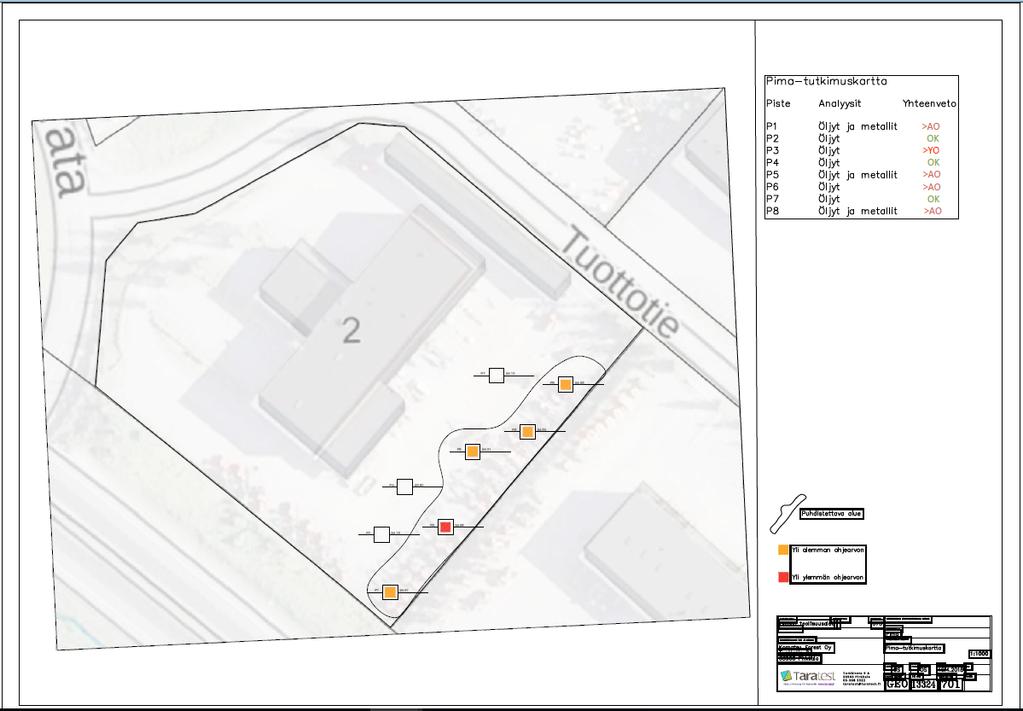Click the 'Piste' column header
Image resolution: width=1023 pixels, height=711 pixels.
coord(778,104)
